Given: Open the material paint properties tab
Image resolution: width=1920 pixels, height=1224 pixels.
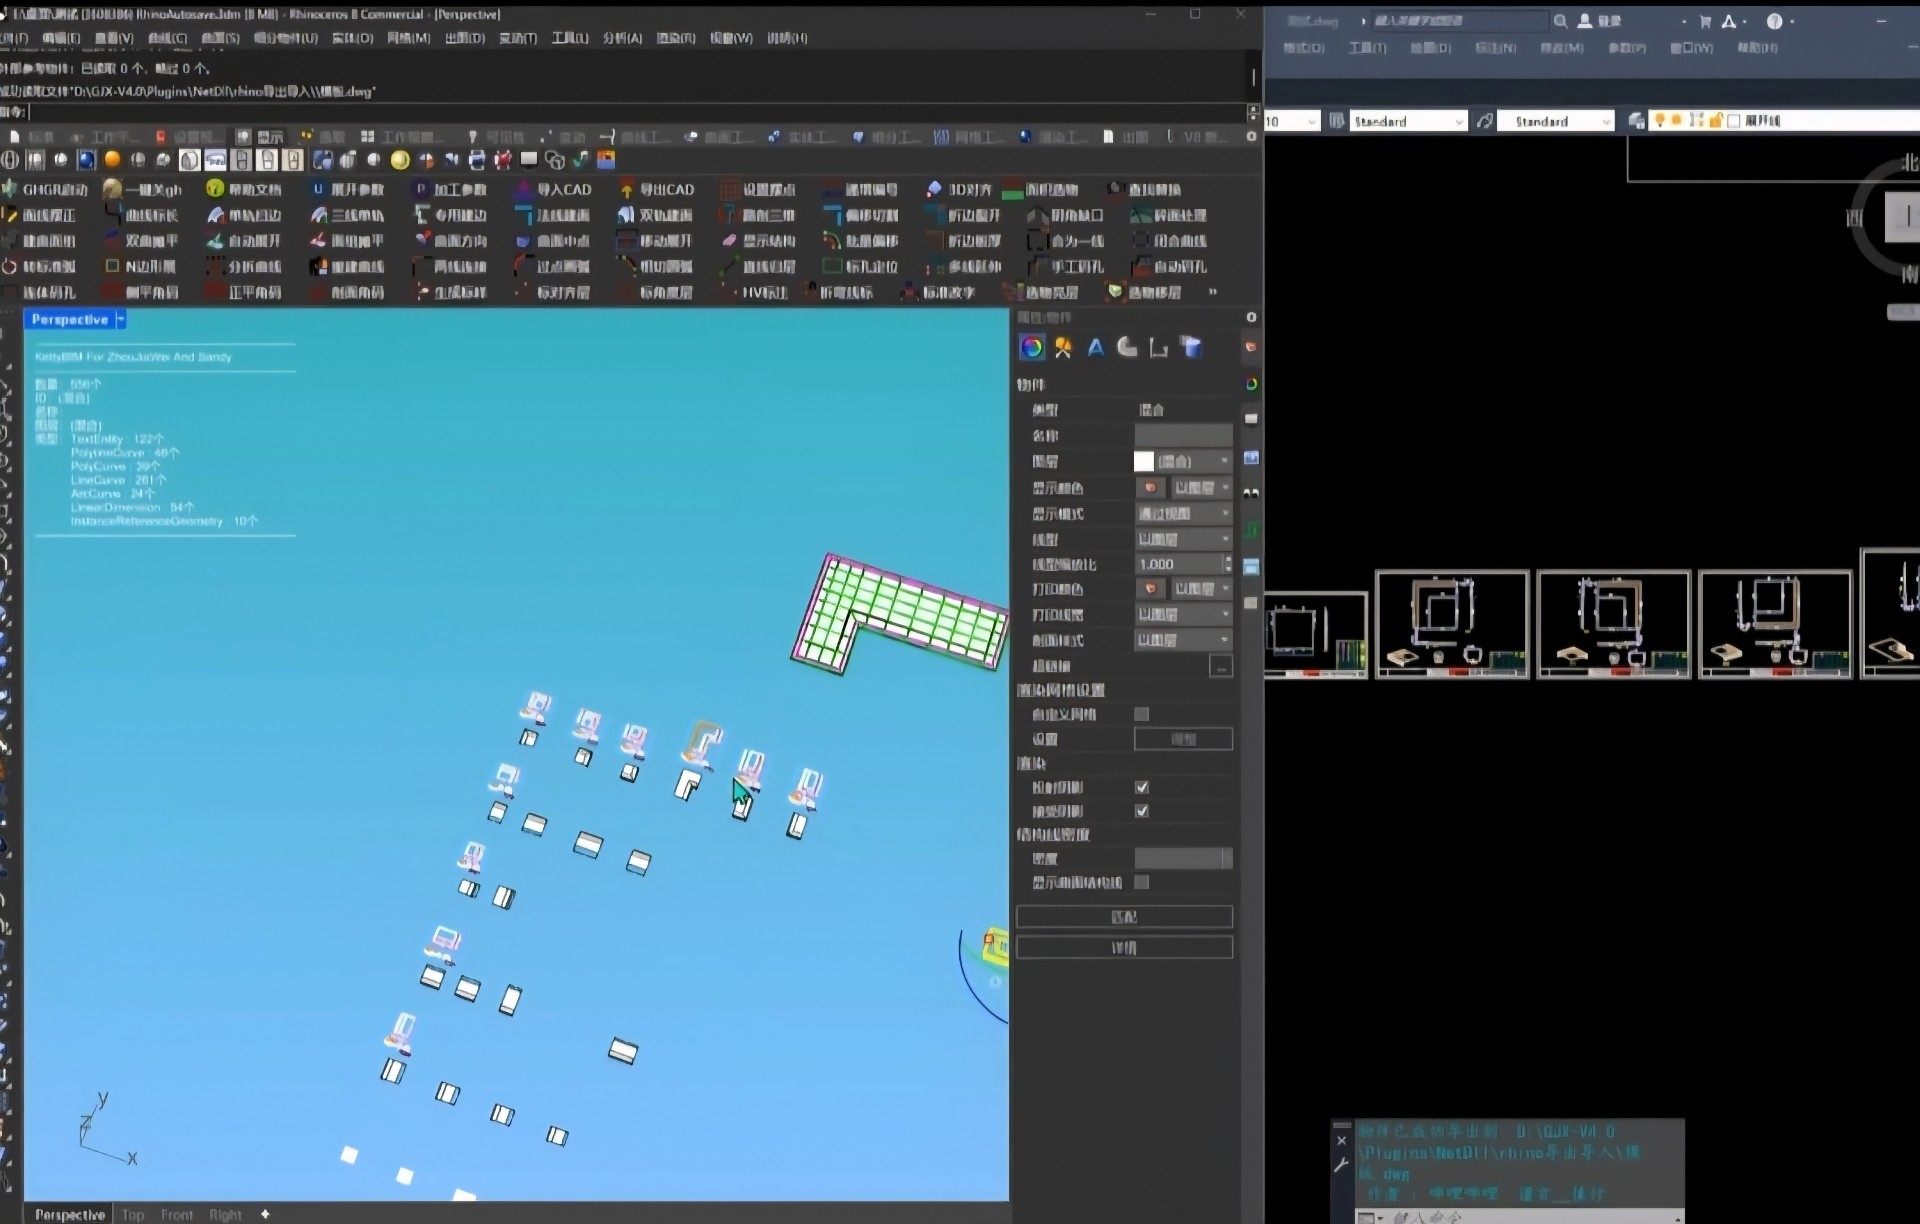Looking at the screenshot, I should (x=1063, y=347).
